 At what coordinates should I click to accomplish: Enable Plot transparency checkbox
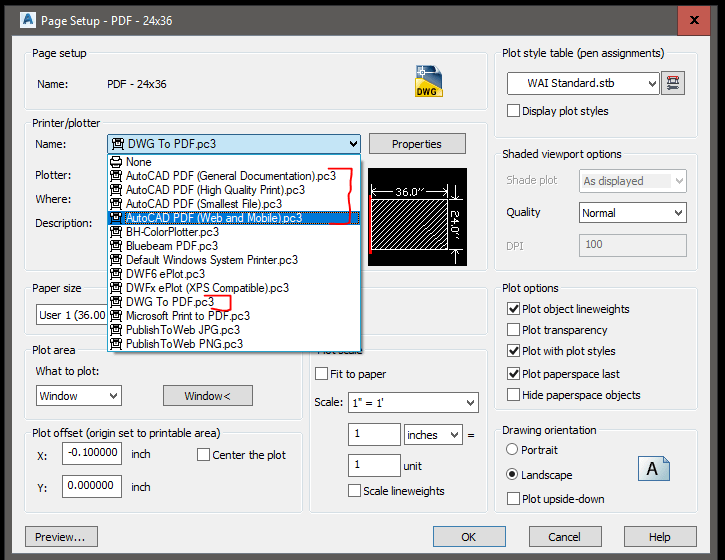(513, 330)
